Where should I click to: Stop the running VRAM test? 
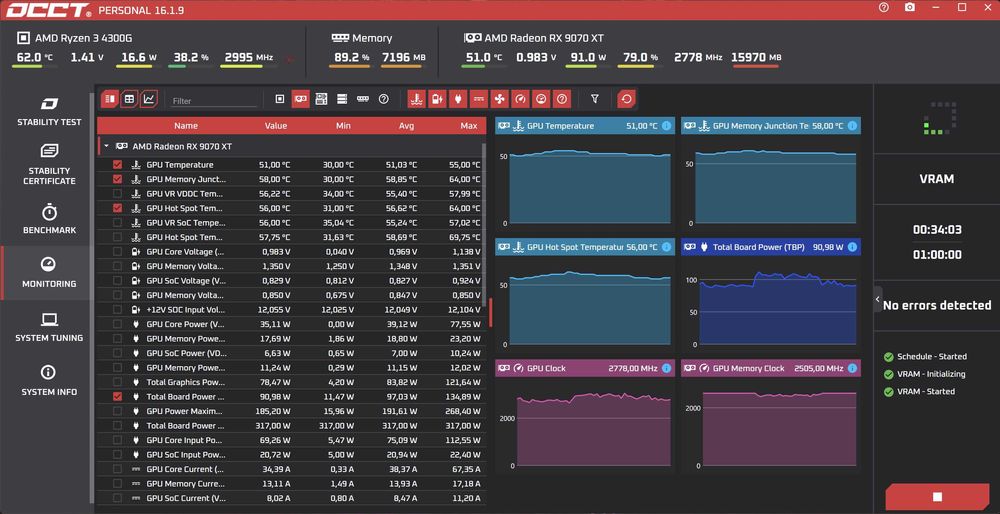coord(938,497)
